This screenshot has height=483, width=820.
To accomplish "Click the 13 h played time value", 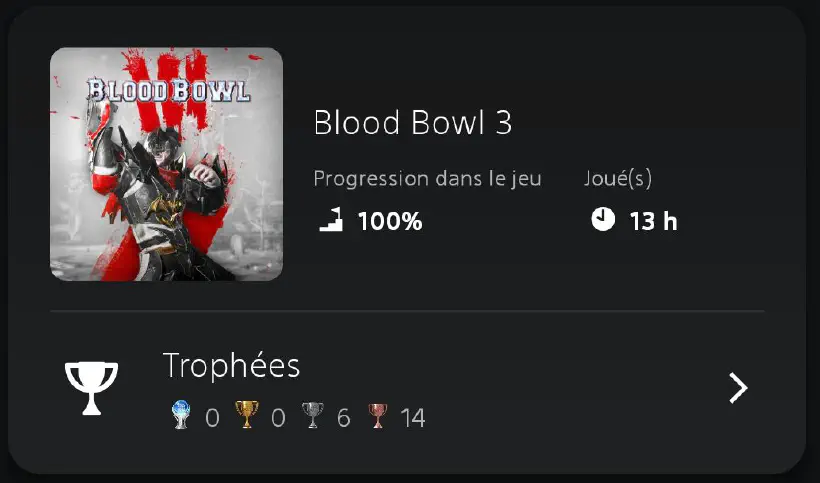I will point(653,221).
